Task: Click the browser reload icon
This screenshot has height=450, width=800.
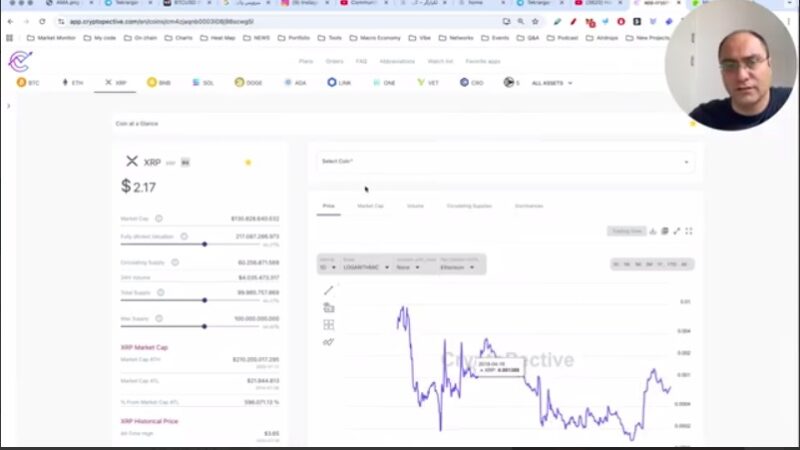Action: click(x=42, y=21)
